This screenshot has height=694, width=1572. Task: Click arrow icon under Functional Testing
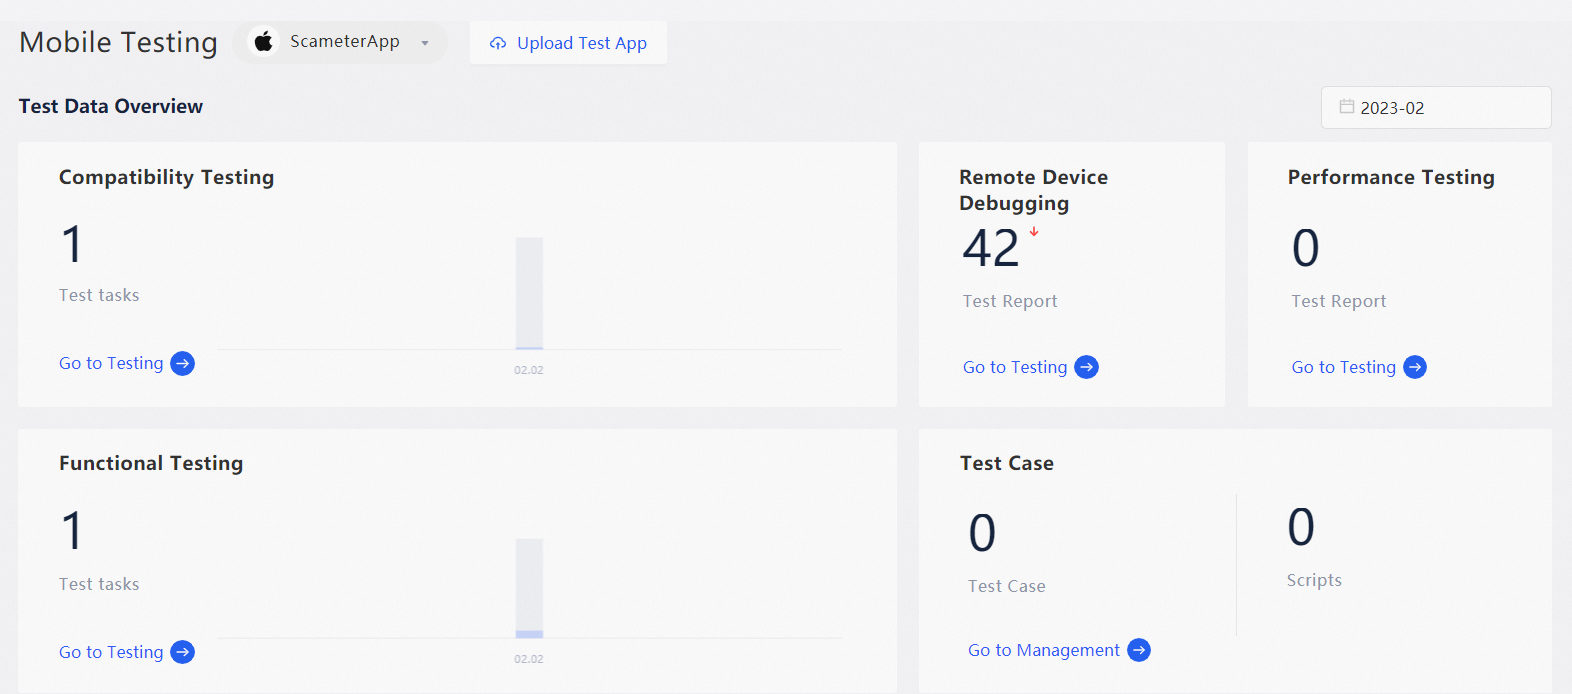182,652
